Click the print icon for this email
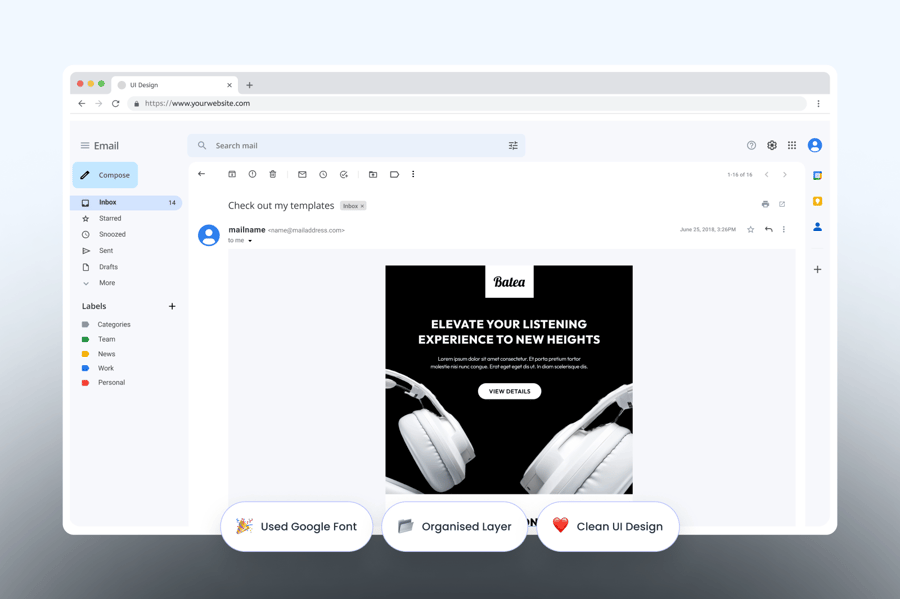Viewport: 900px width, 599px height. click(x=765, y=204)
